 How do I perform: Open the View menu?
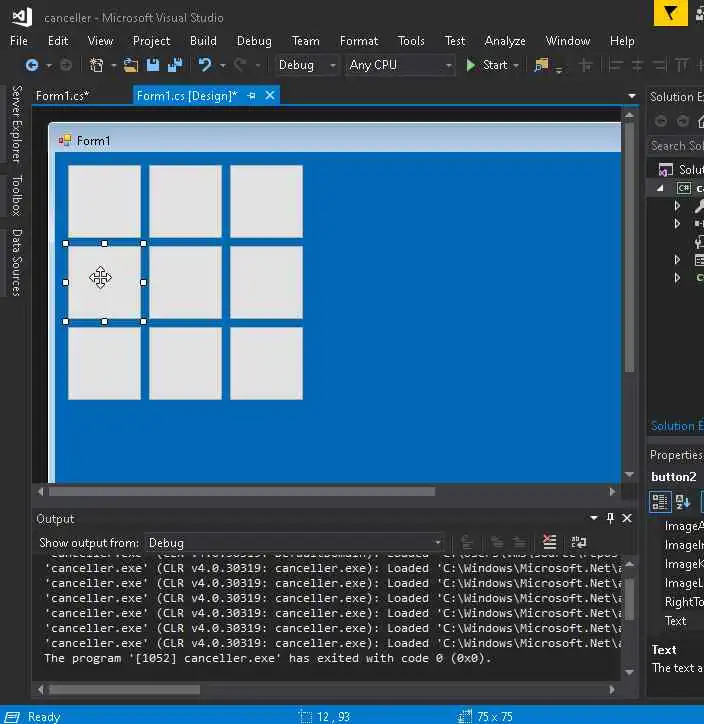coord(100,41)
